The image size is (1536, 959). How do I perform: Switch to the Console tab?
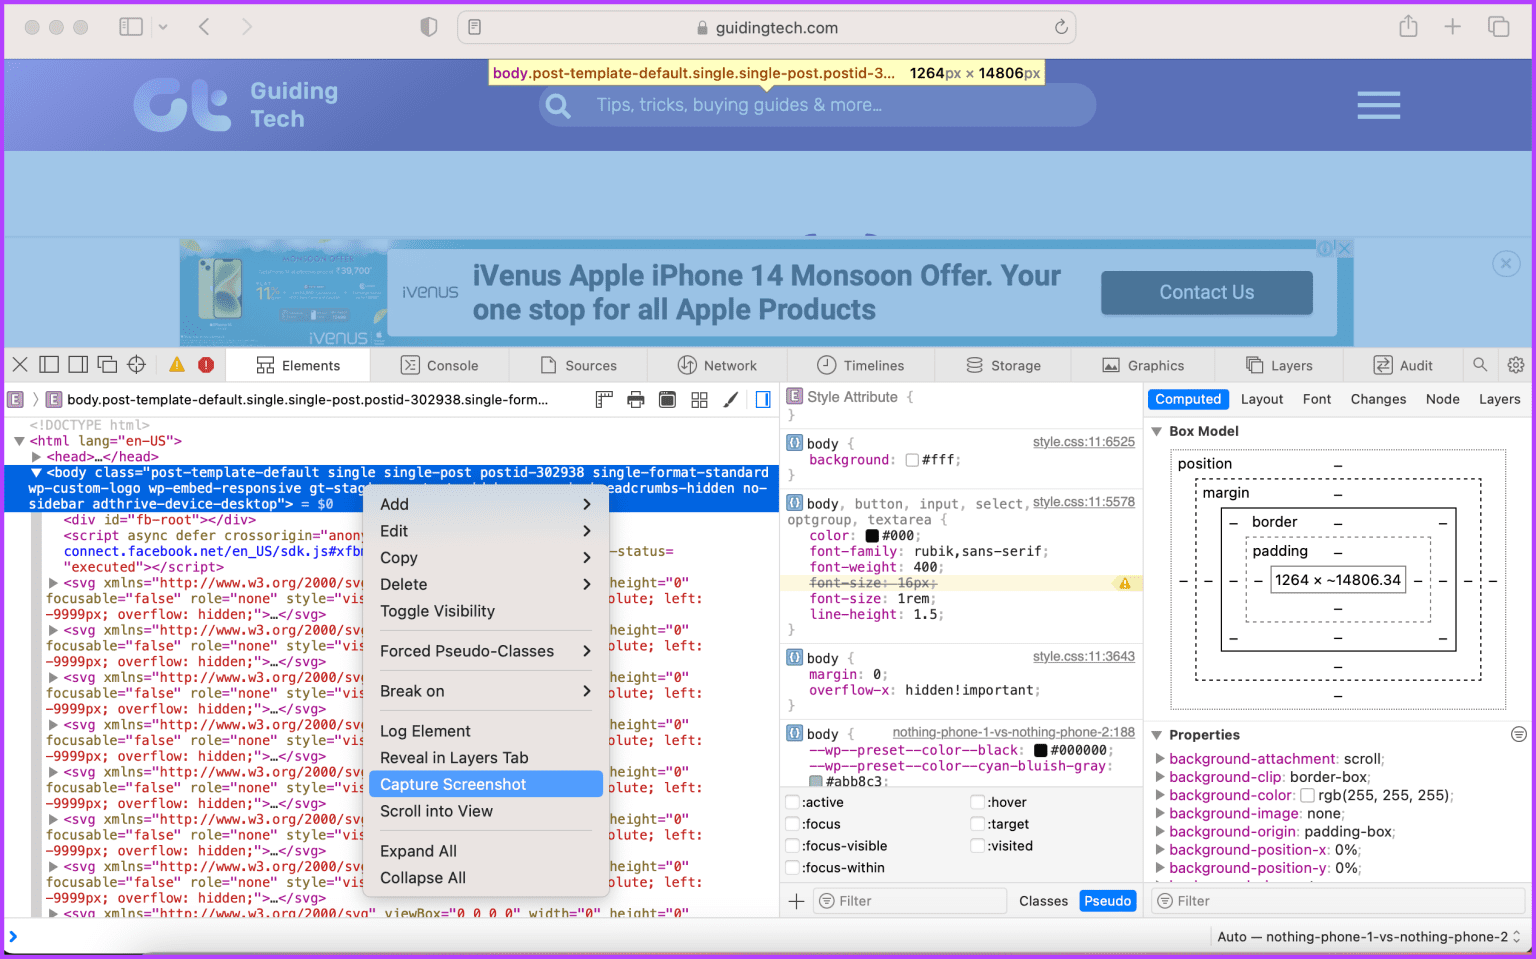pyautogui.click(x=440, y=365)
